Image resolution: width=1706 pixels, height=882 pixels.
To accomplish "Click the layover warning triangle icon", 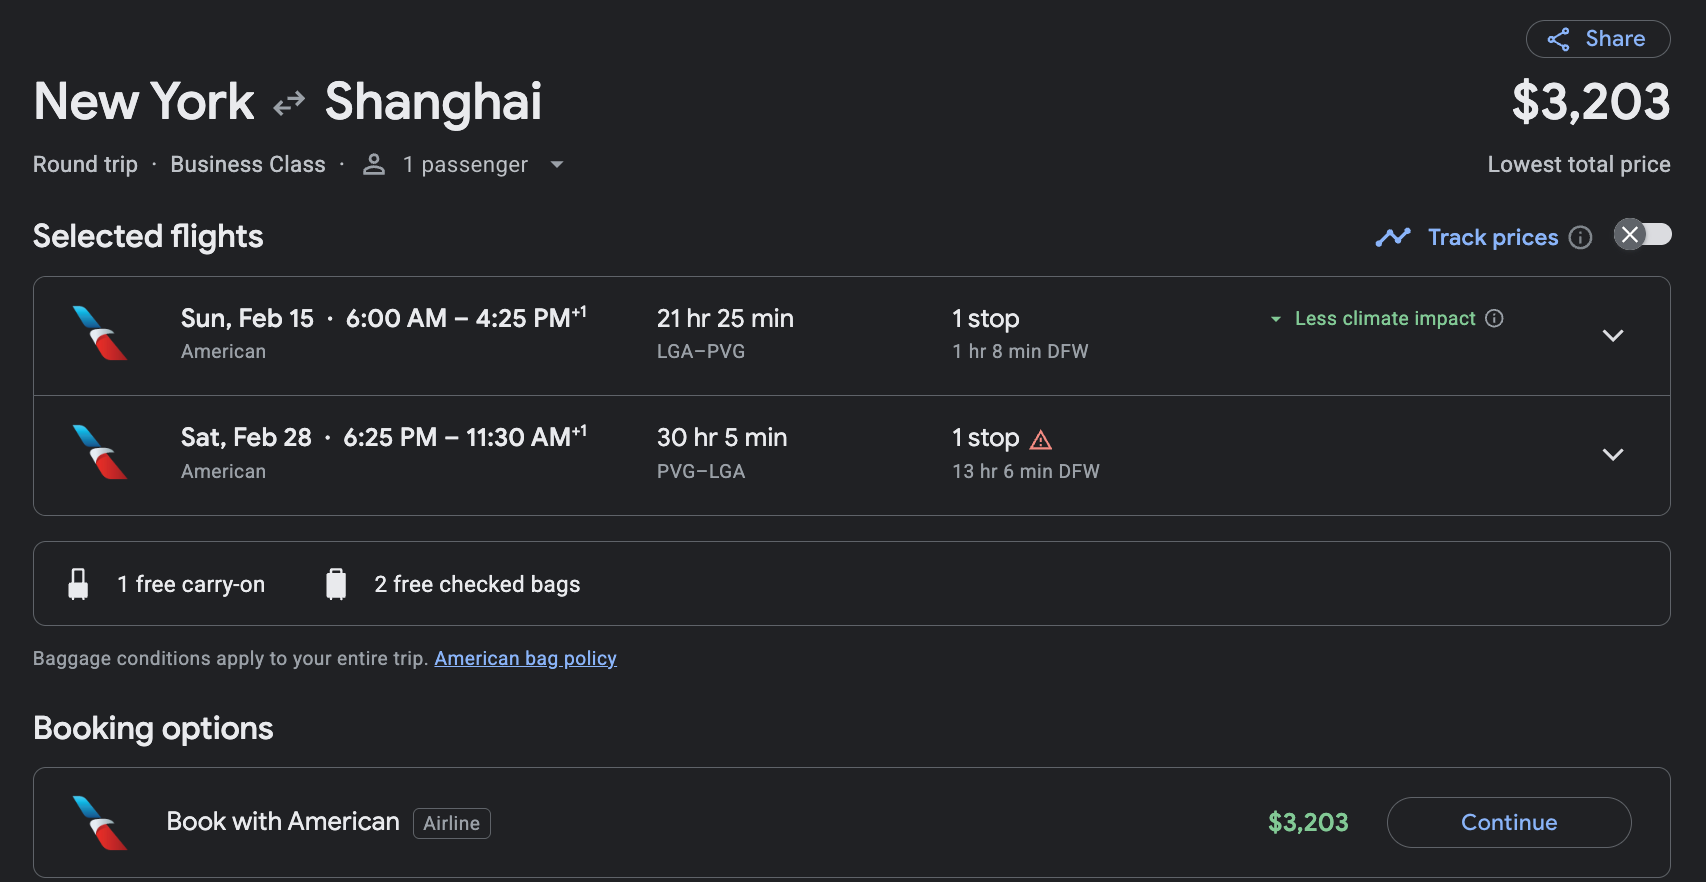I will 1041,439.
